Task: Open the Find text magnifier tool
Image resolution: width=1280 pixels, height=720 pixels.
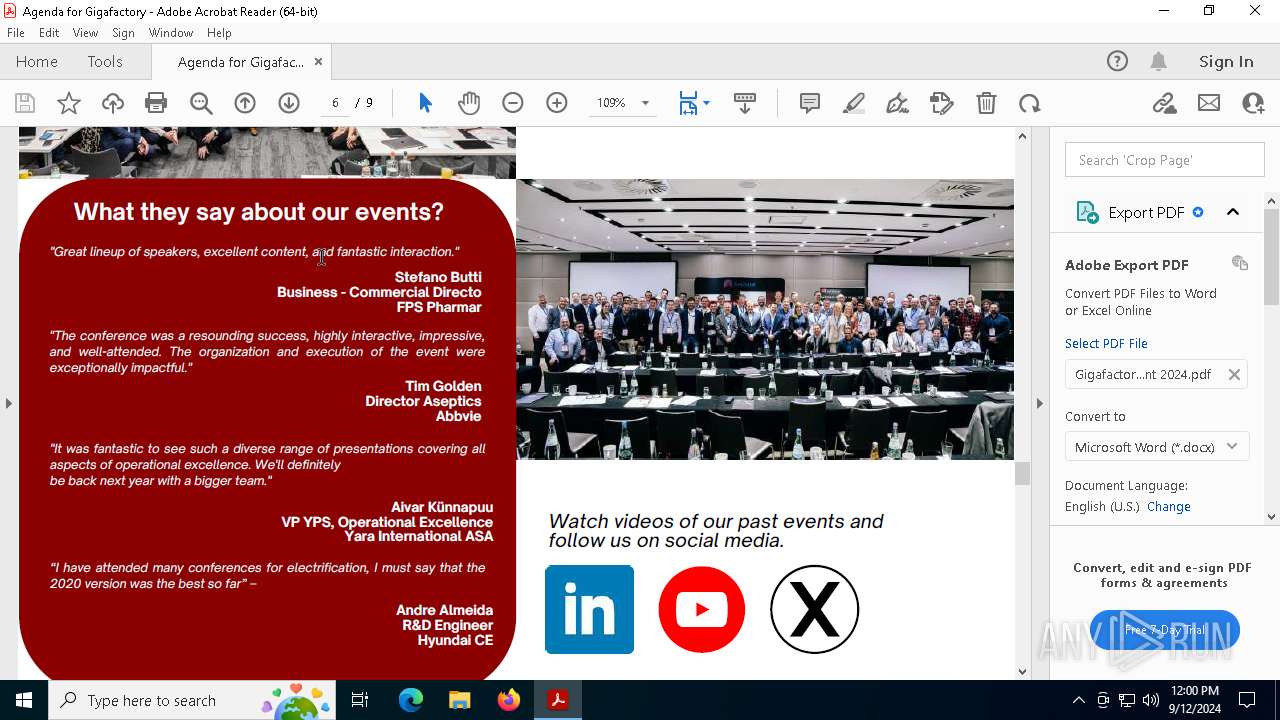Action: tap(201, 103)
